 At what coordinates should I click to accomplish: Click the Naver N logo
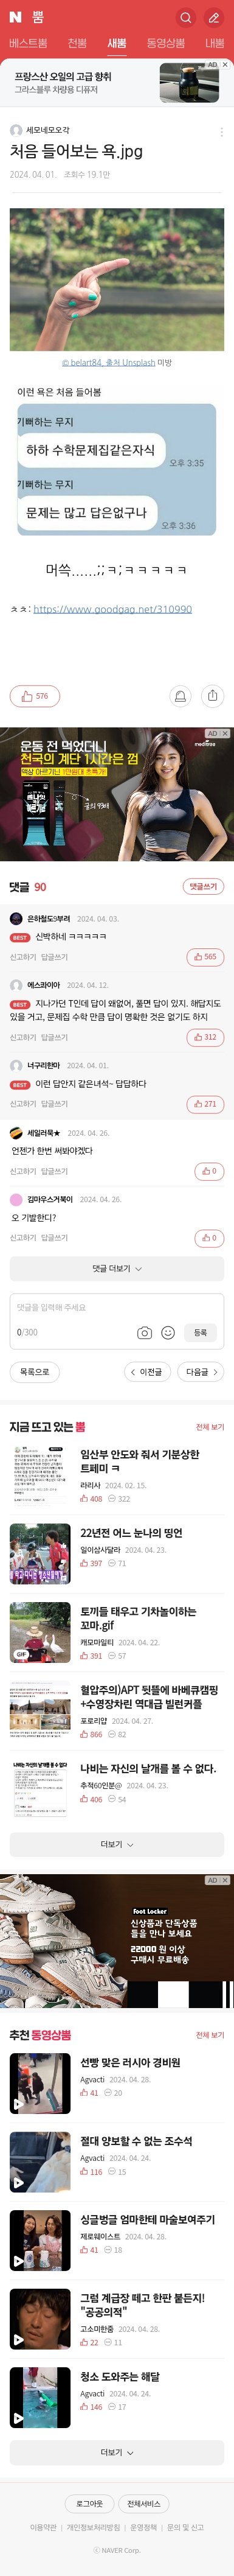15,18
